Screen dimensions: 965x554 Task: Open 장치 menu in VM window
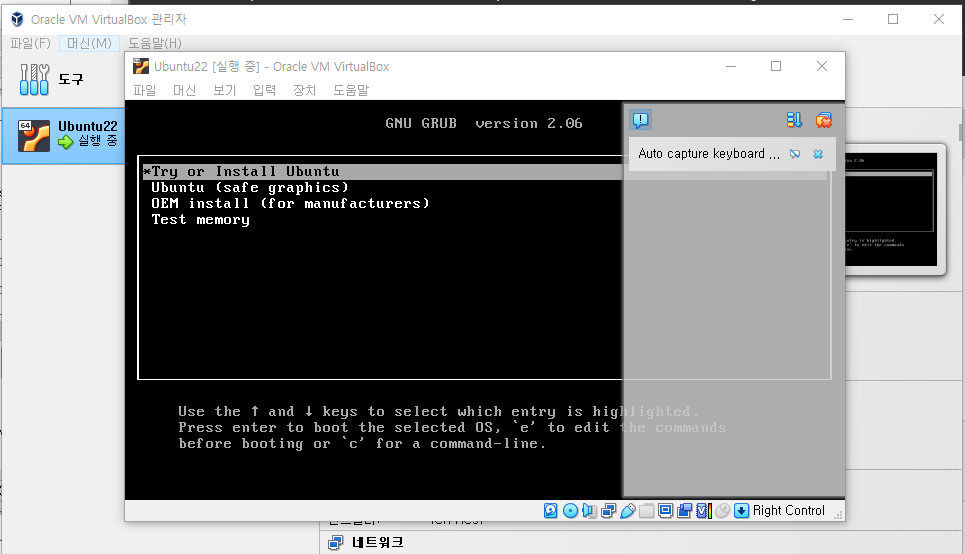click(x=305, y=90)
